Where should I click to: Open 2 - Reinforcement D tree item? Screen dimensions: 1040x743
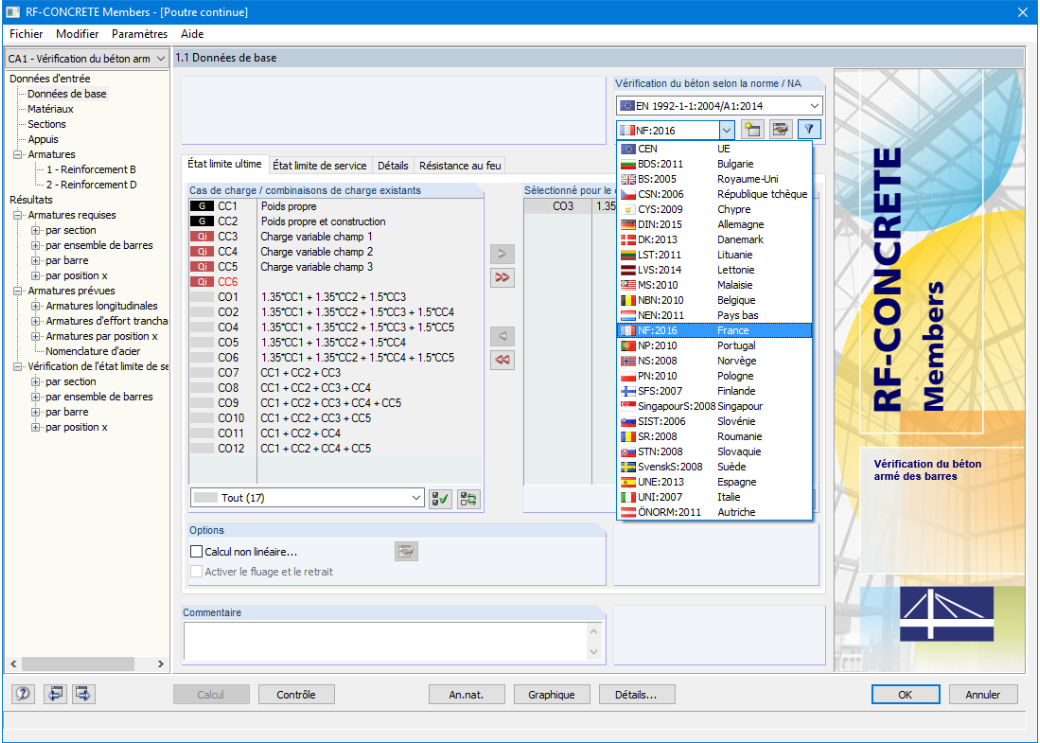tap(92, 185)
